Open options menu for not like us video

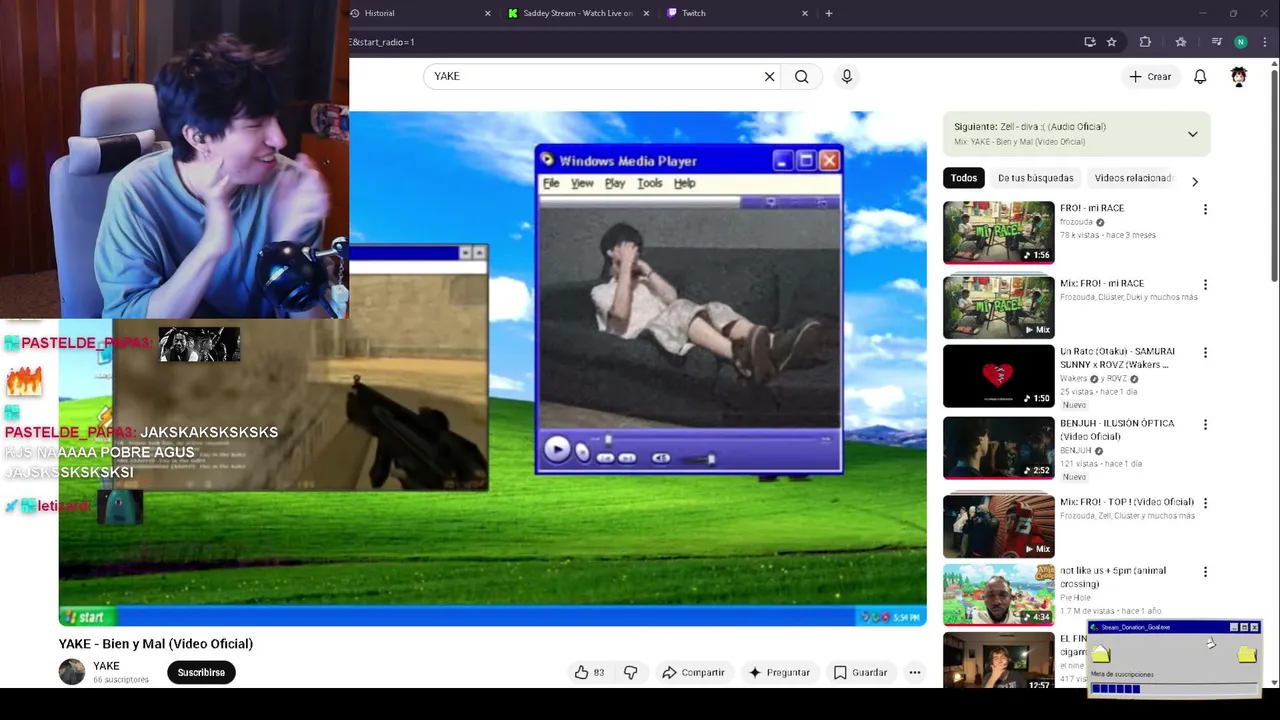point(1205,572)
